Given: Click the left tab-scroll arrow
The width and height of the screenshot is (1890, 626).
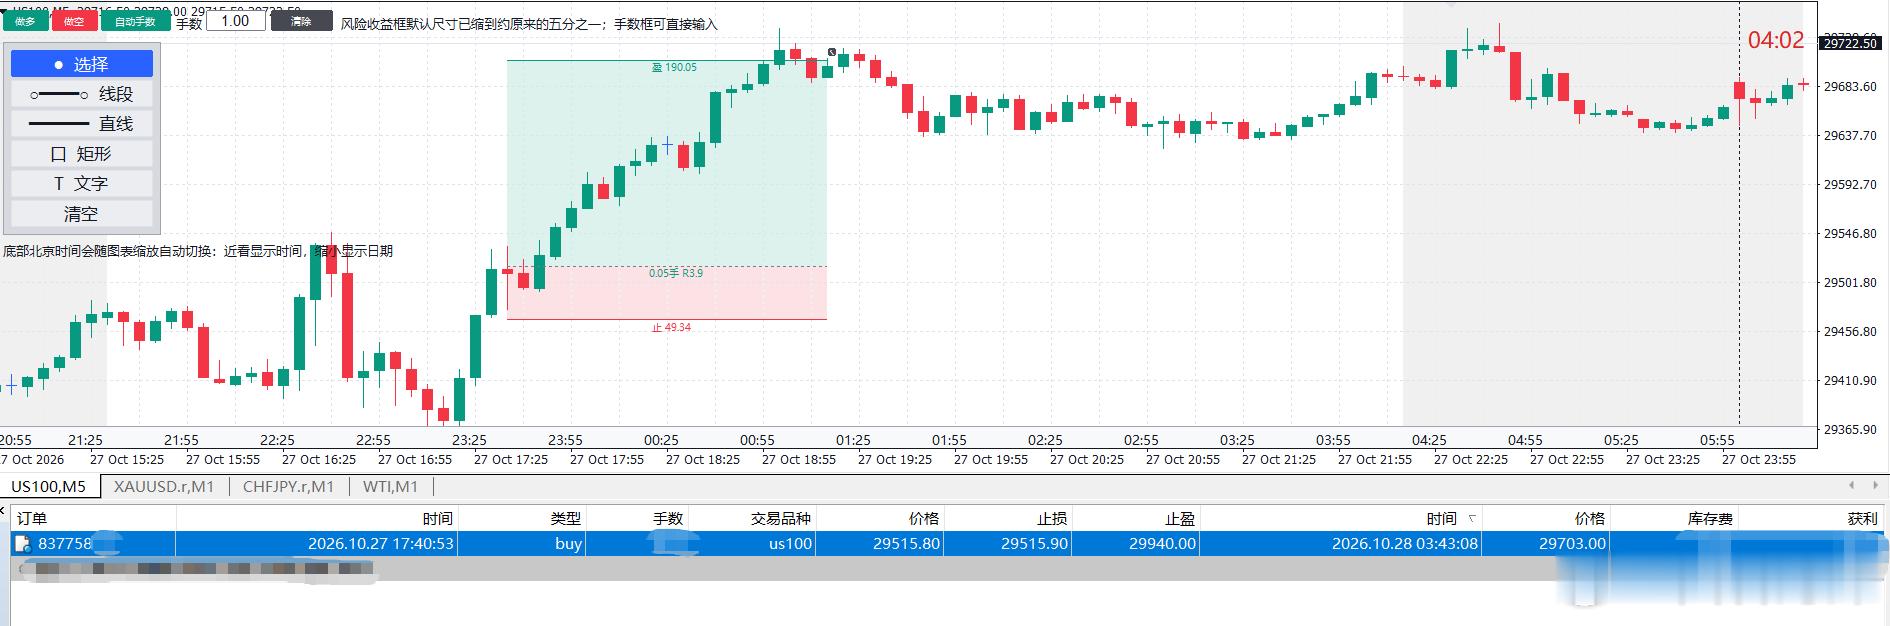Looking at the screenshot, I should pos(1851,486).
